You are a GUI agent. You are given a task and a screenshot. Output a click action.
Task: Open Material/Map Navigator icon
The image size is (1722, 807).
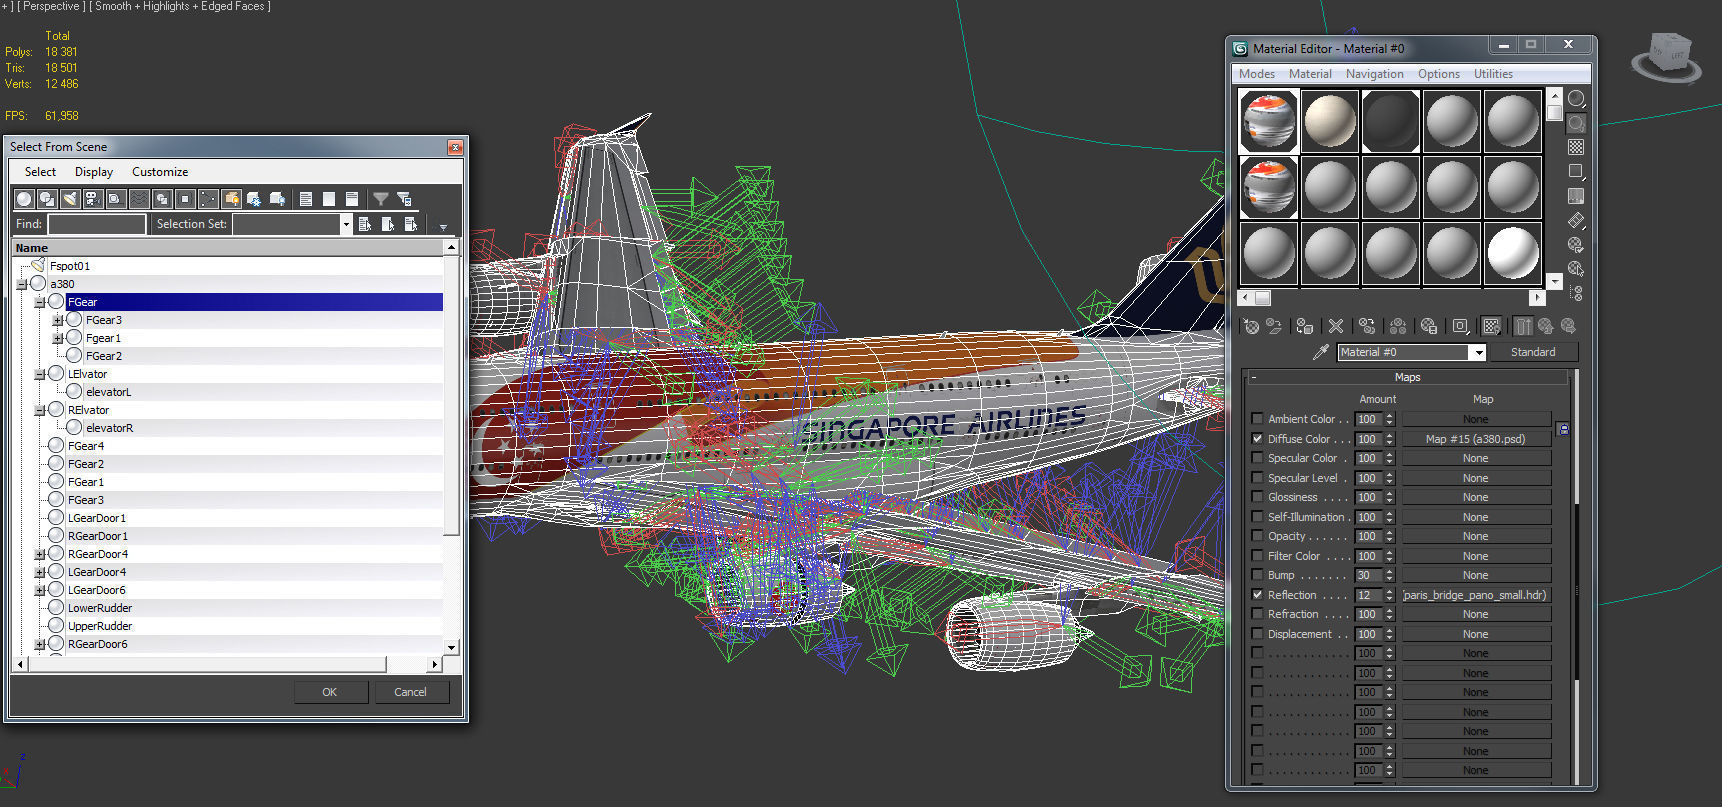coord(1576,293)
